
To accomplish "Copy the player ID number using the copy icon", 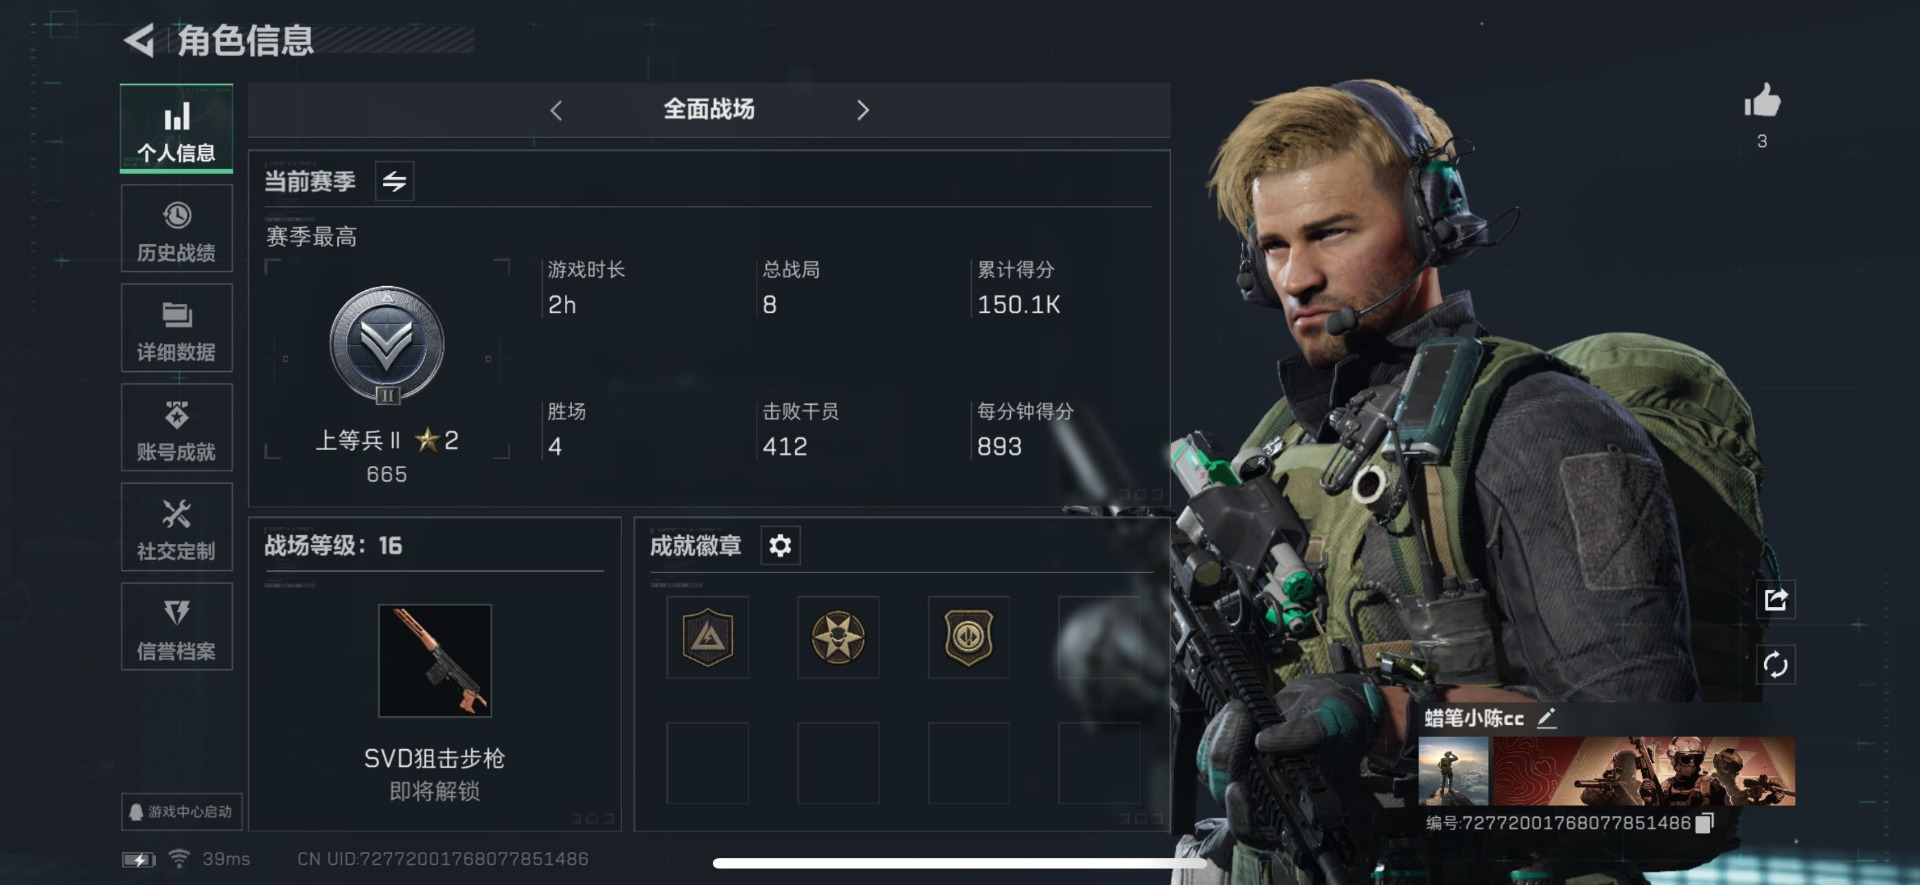I will click(1705, 822).
